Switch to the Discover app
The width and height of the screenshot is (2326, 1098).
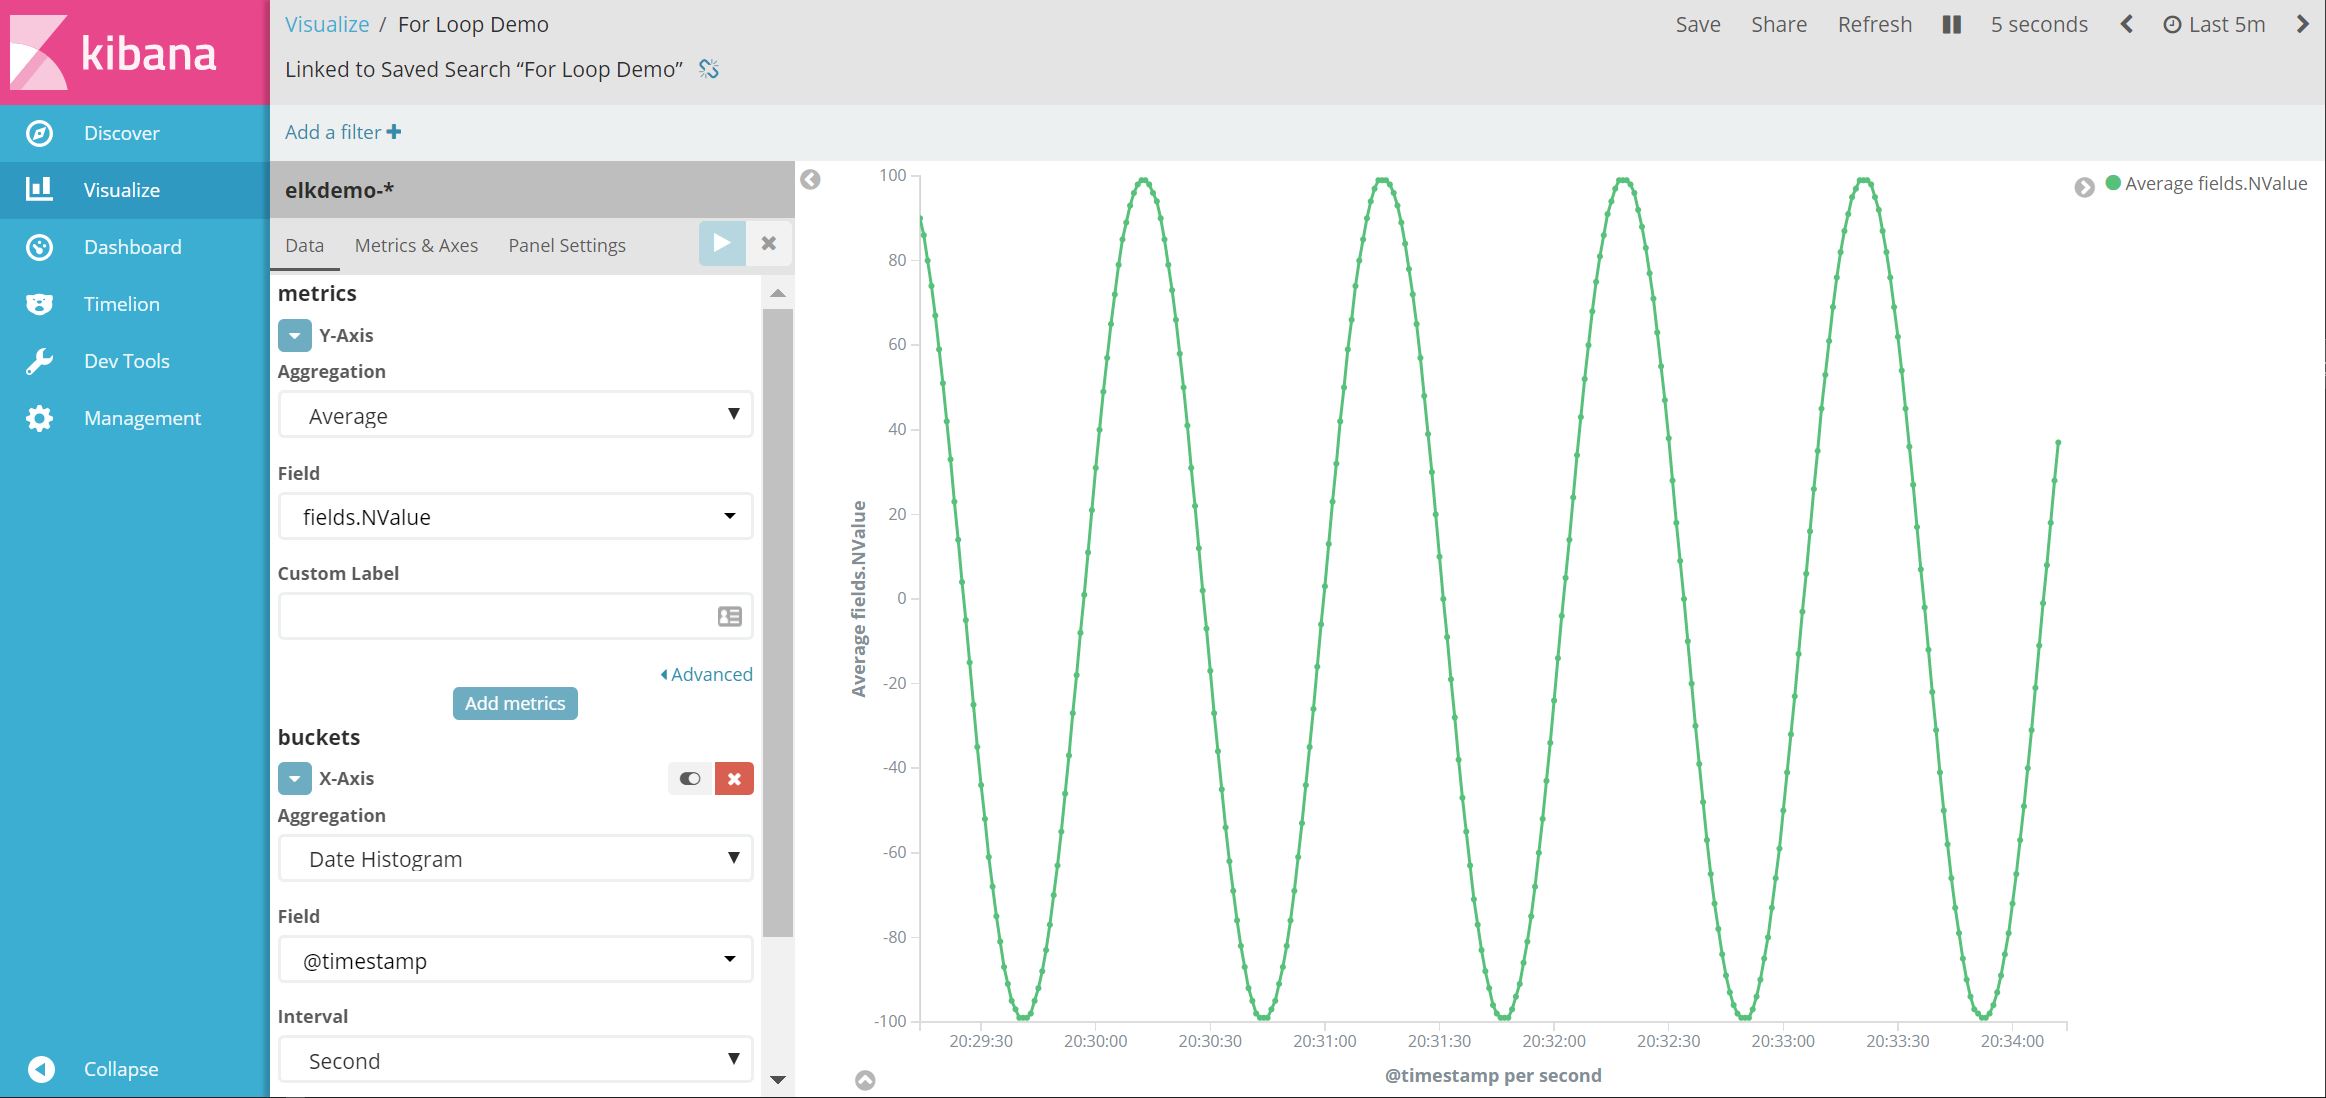click(x=121, y=132)
